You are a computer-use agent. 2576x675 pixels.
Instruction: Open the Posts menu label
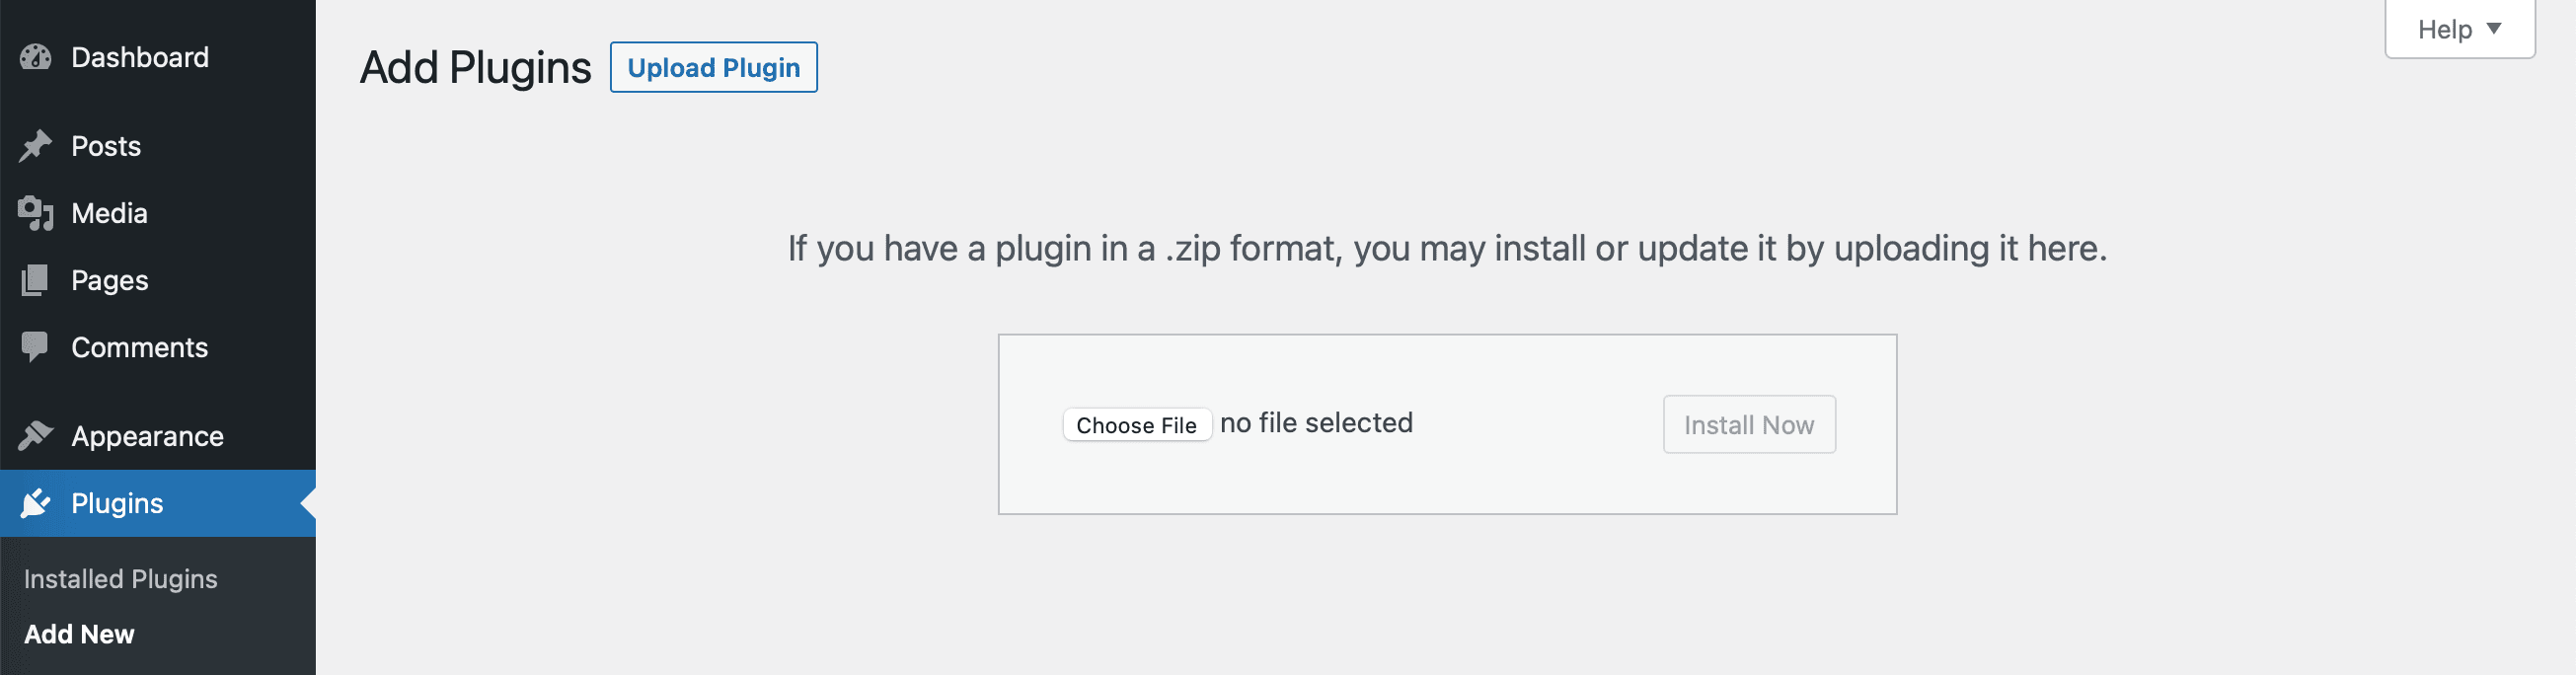click(x=106, y=146)
